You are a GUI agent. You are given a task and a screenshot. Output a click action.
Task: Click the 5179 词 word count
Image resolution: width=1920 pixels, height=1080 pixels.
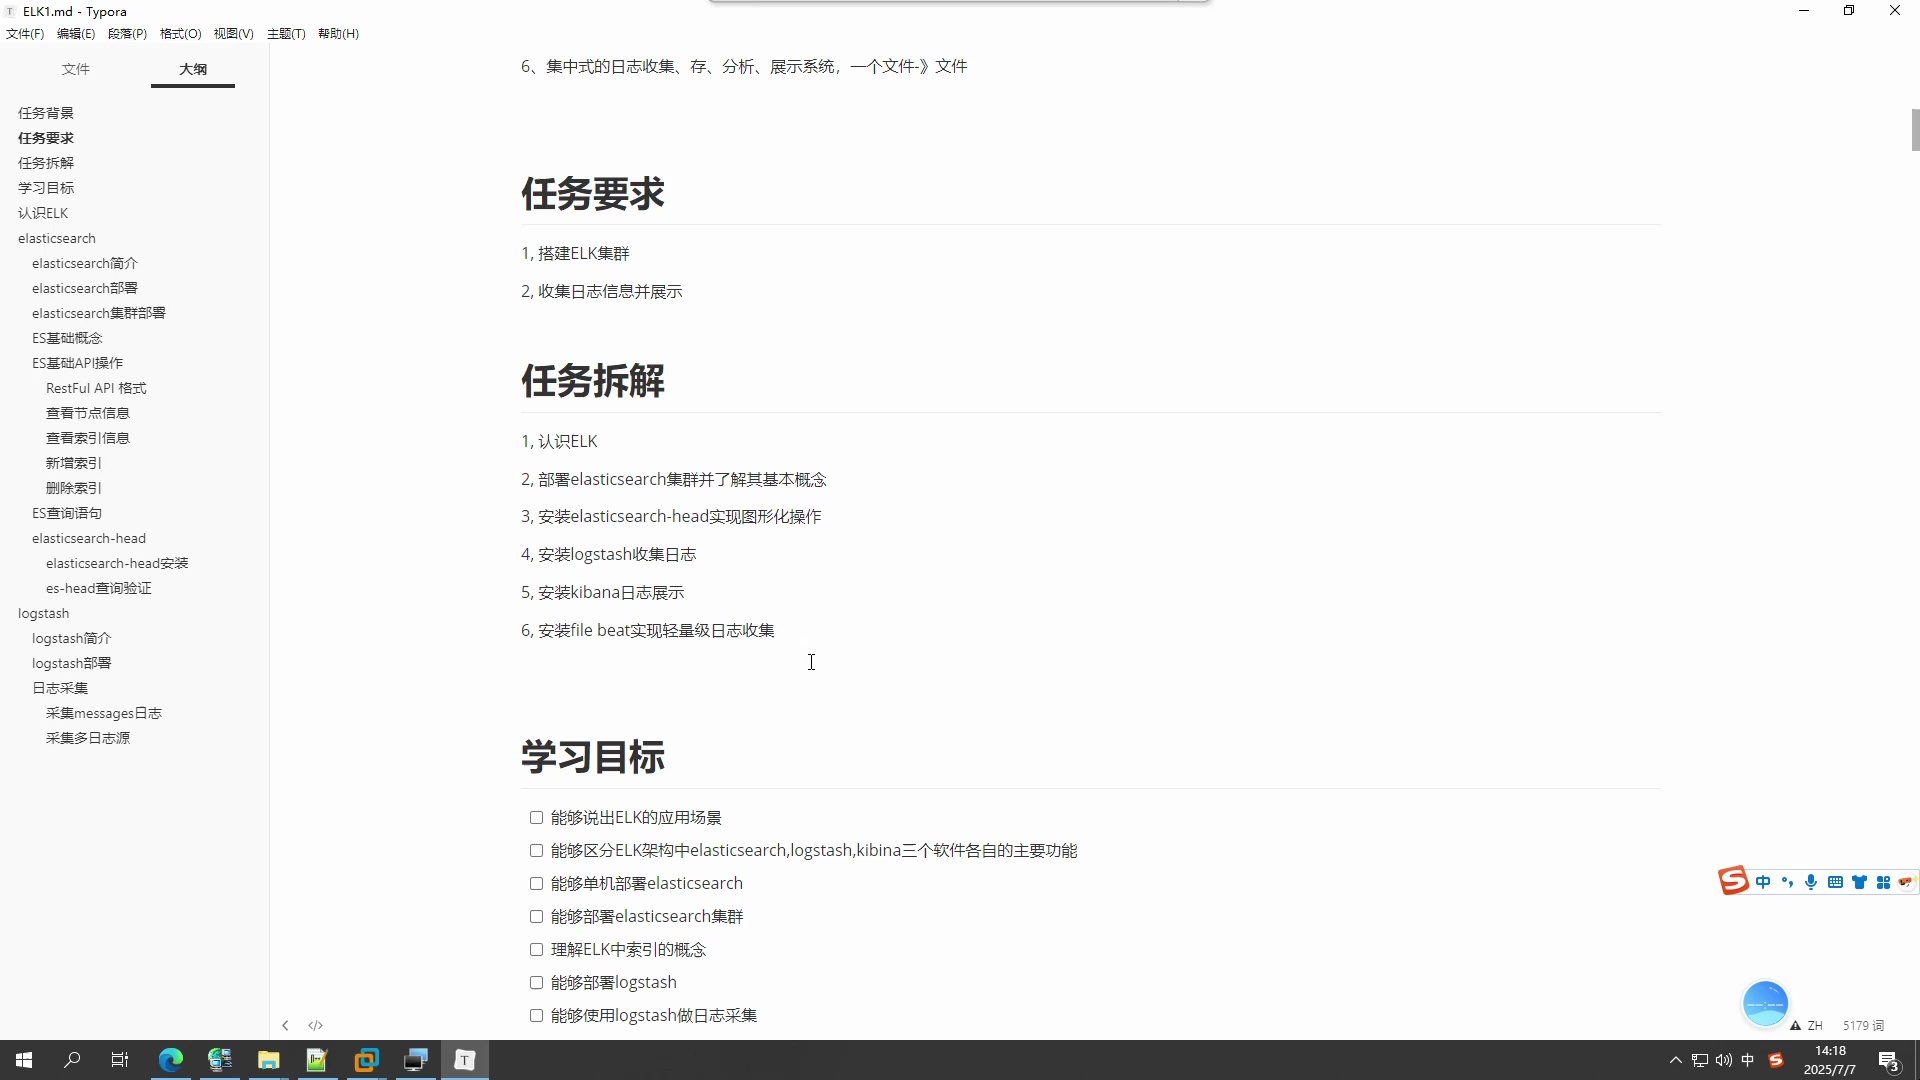click(1863, 1026)
